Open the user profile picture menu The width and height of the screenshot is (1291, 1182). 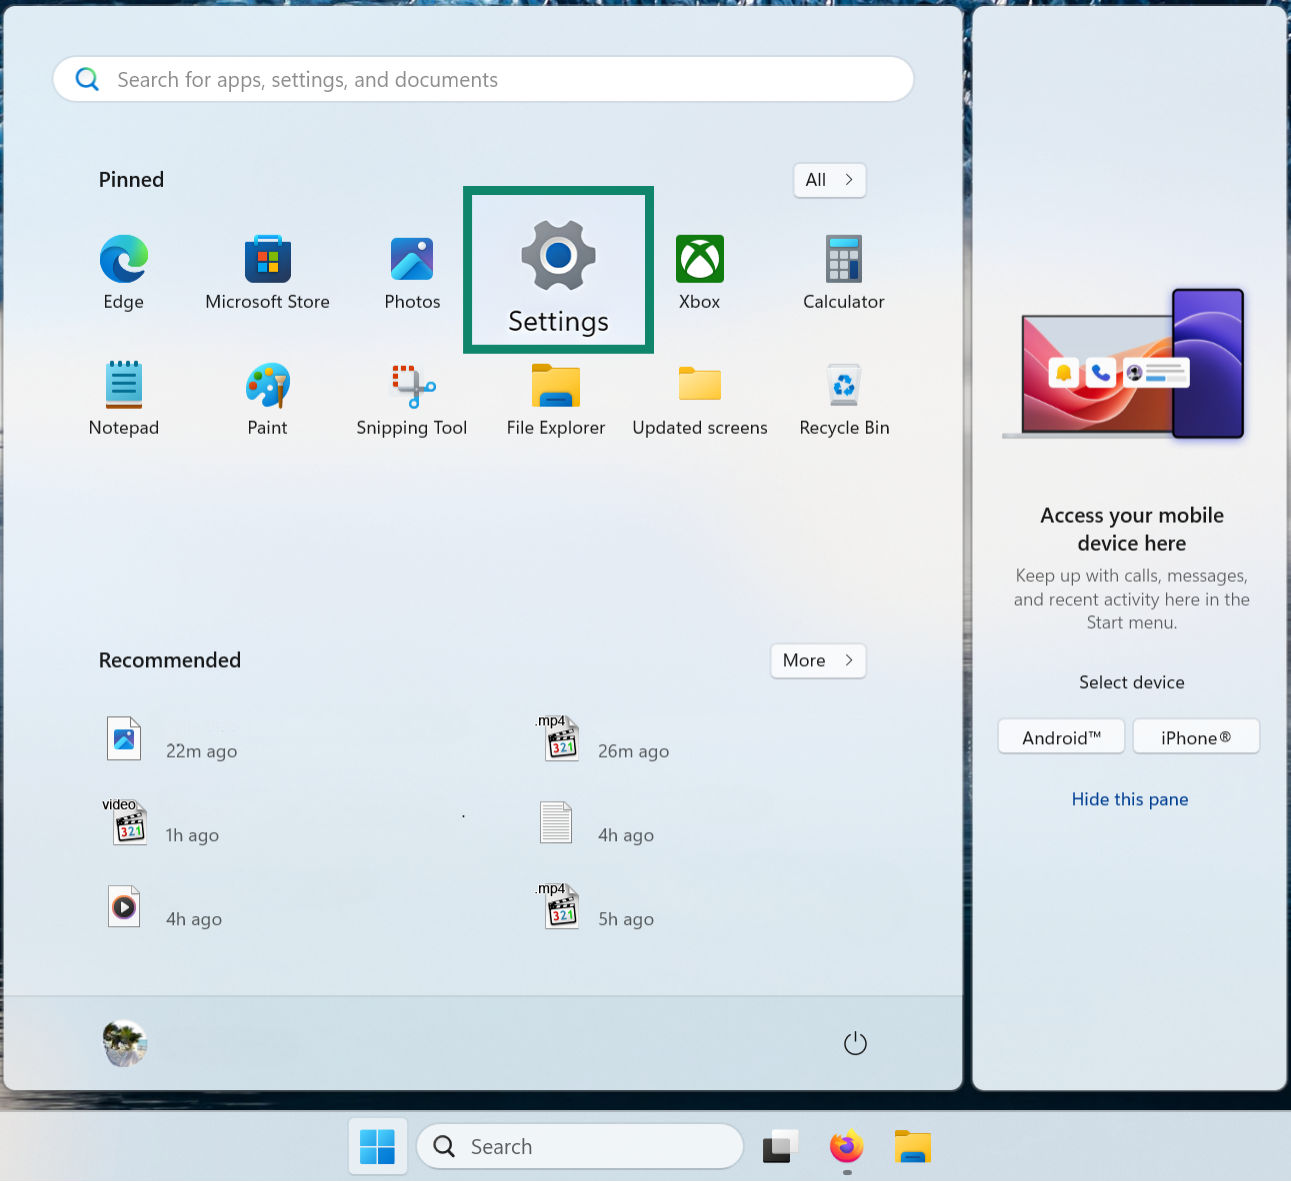click(125, 1043)
